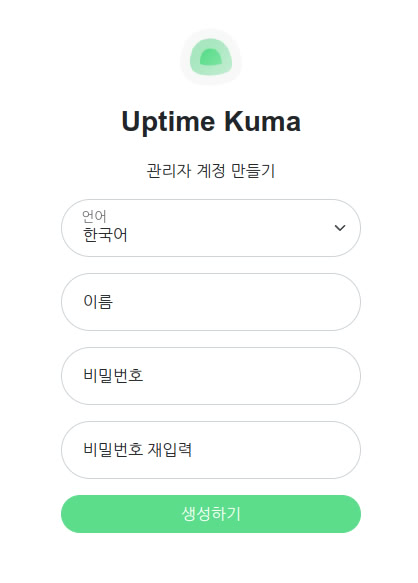The width and height of the screenshot is (418, 583).
Task: Click the 비밀번호 password field
Action: pos(211,376)
